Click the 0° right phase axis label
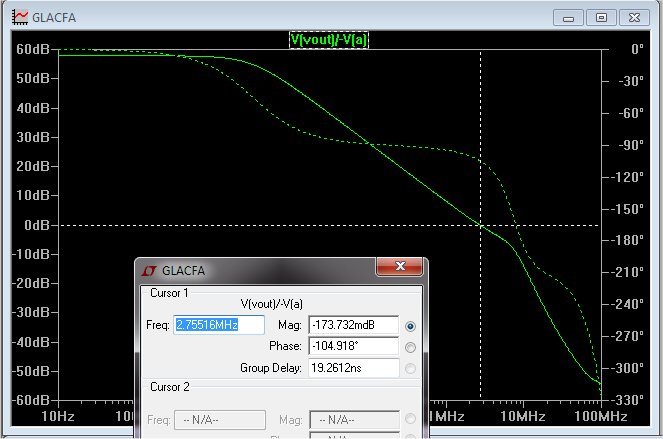663x439 pixels. (x=638, y=49)
